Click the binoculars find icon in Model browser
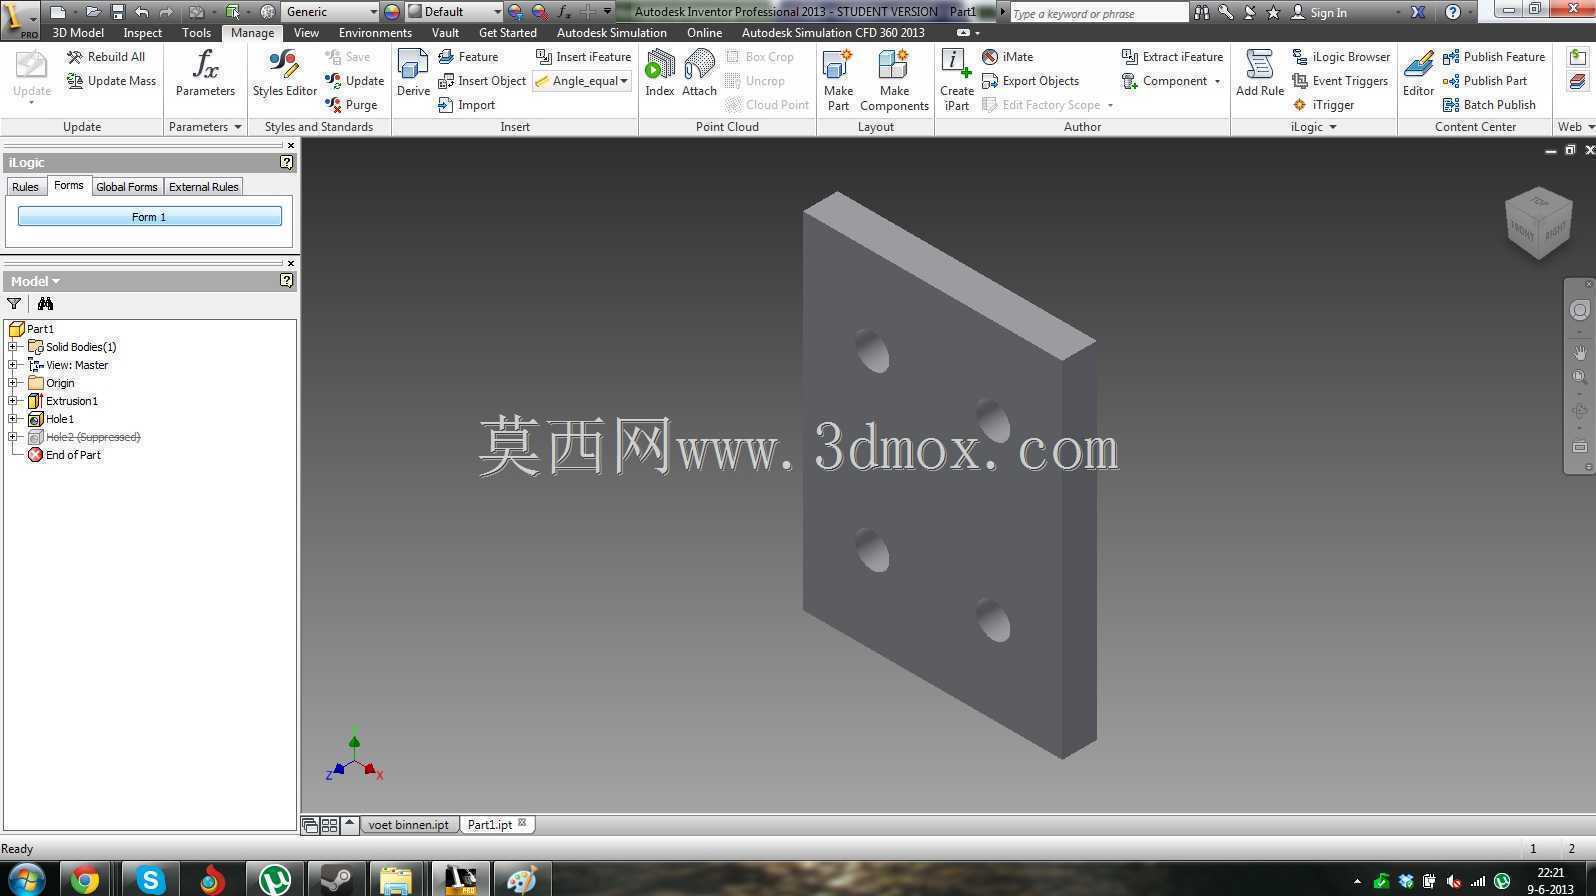The image size is (1596, 896). (x=45, y=304)
